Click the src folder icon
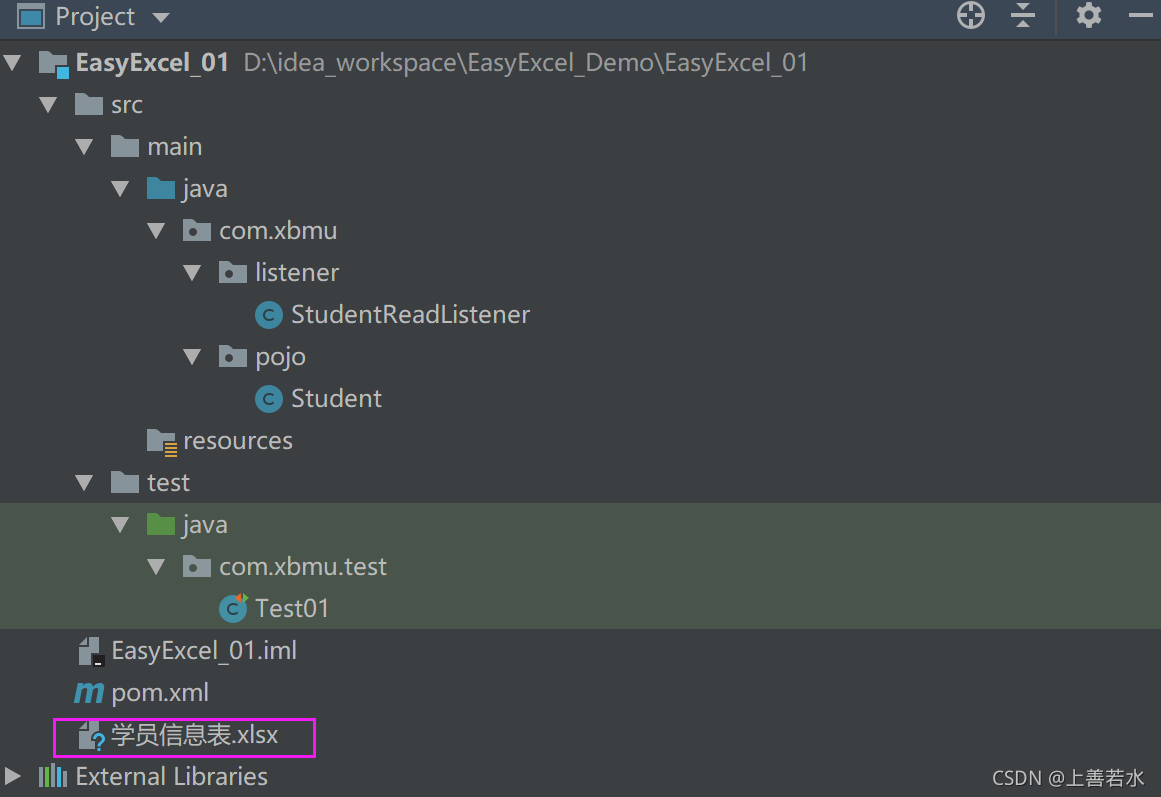The width and height of the screenshot is (1161, 797). (x=89, y=104)
